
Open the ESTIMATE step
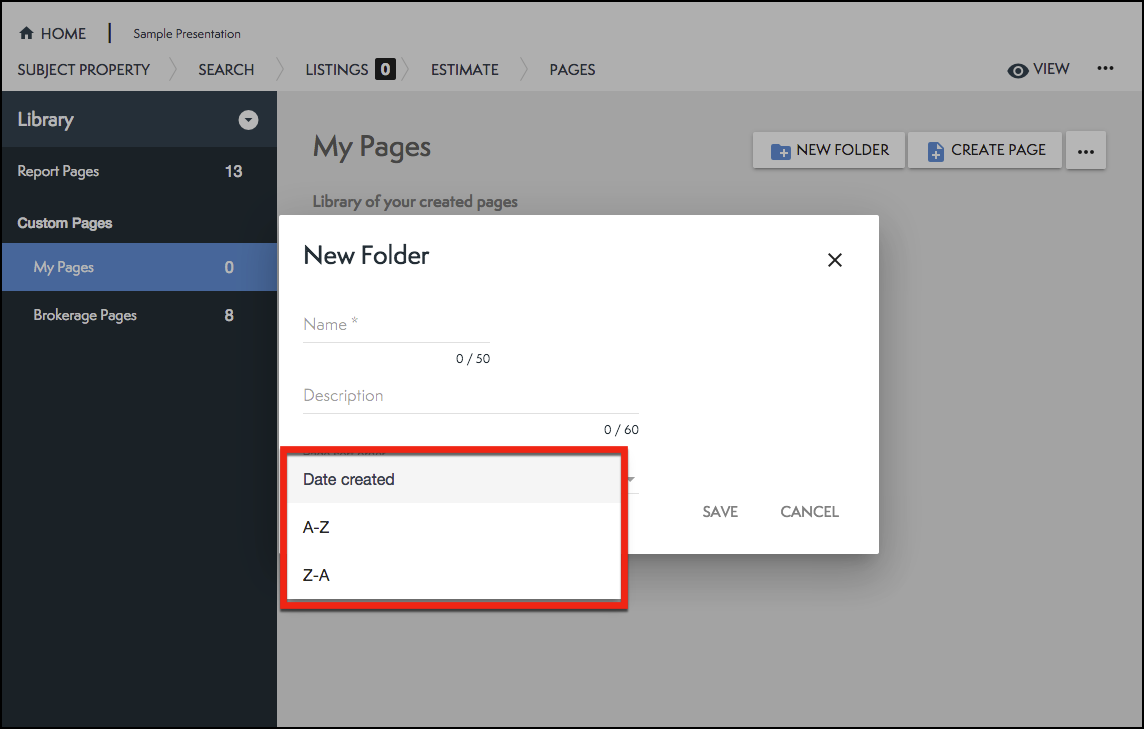click(464, 70)
